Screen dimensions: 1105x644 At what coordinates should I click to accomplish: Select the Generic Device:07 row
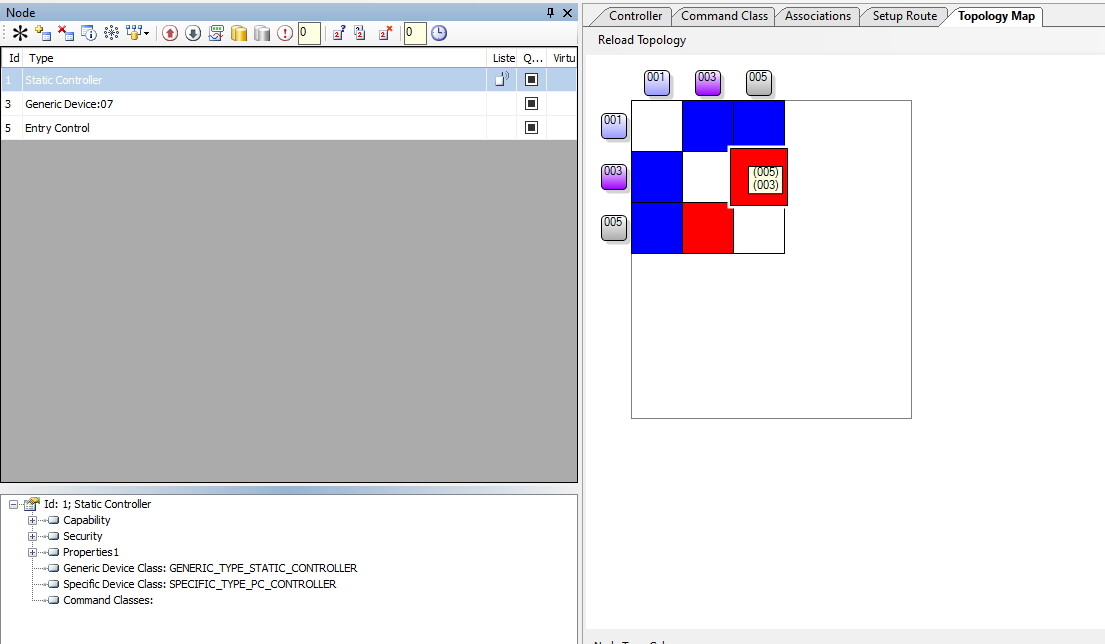click(289, 104)
